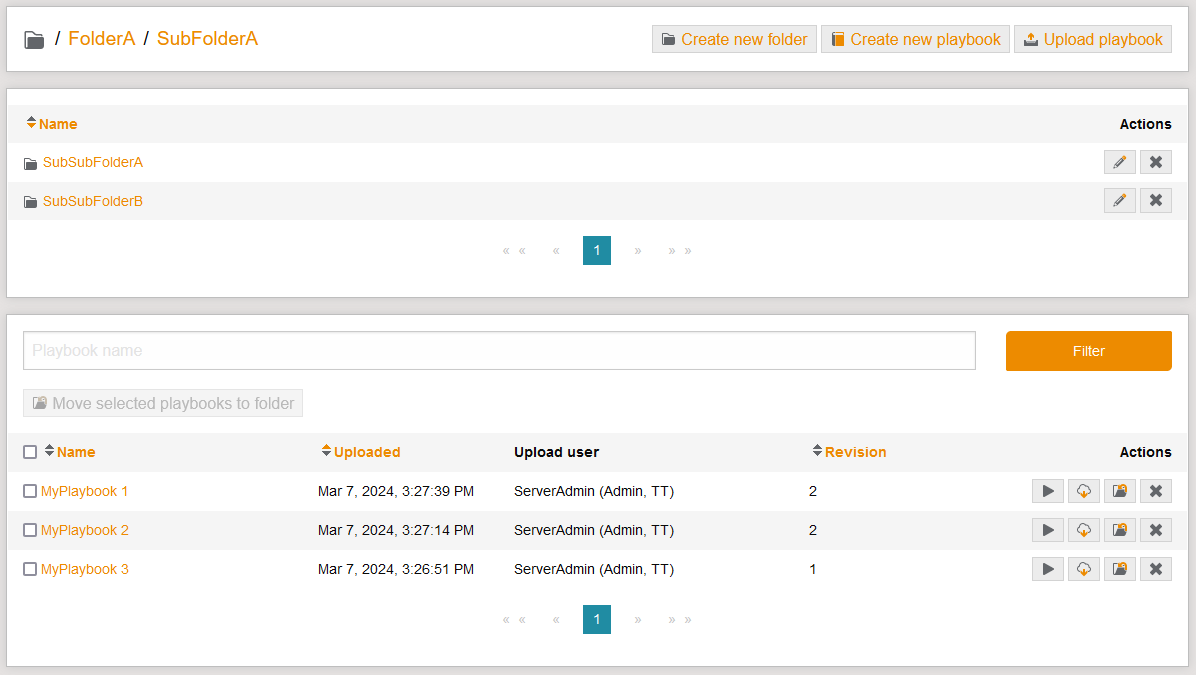Delete MyPlaybook 1 with X icon
This screenshot has width=1196, height=675.
pyautogui.click(x=1155, y=491)
